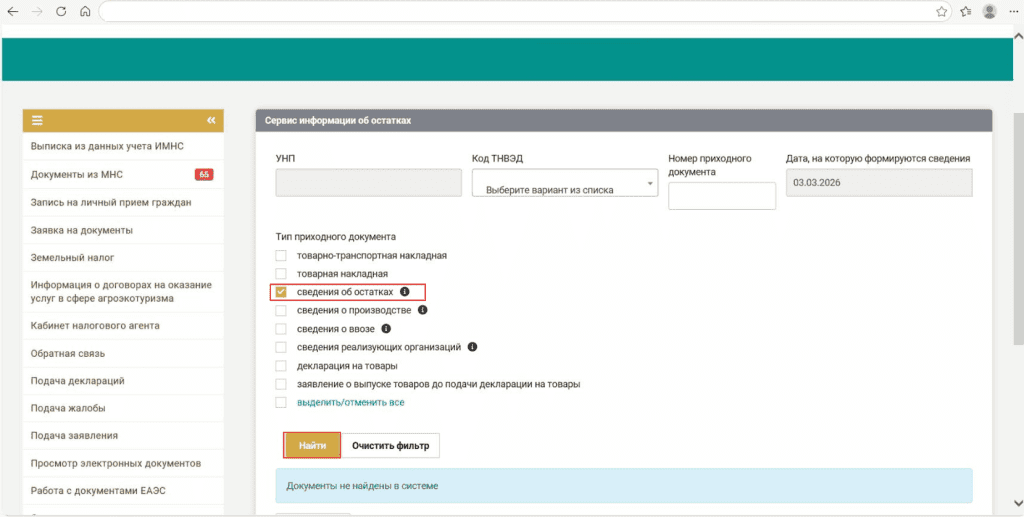Screen dimensions: 1024x517
Task: Open Документы из МНС section
Action: [123, 174]
